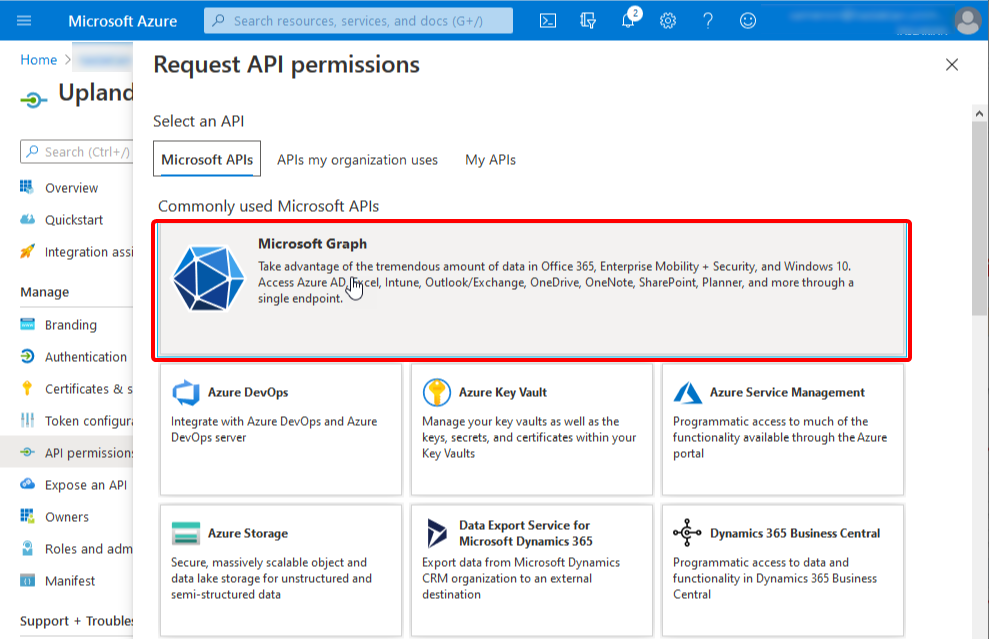Select the Microsoft Graph API tile
This screenshot has height=639, width=989.
tap(532, 290)
